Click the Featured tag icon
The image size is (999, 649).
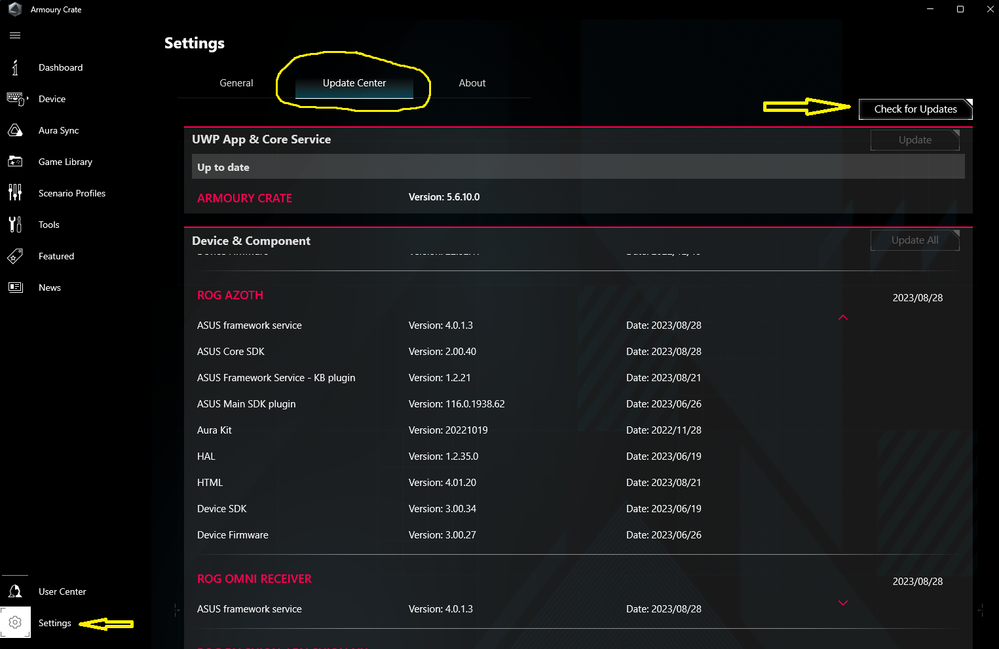tap(15, 256)
